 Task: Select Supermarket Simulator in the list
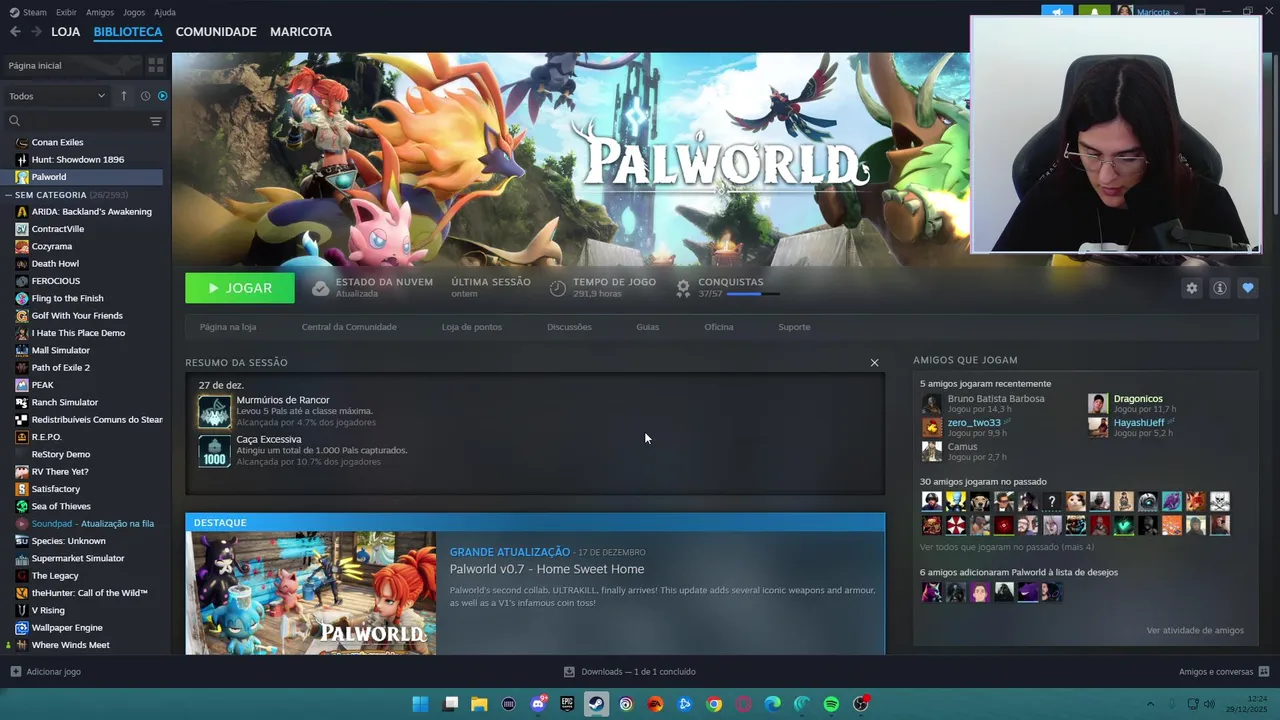pos(78,558)
